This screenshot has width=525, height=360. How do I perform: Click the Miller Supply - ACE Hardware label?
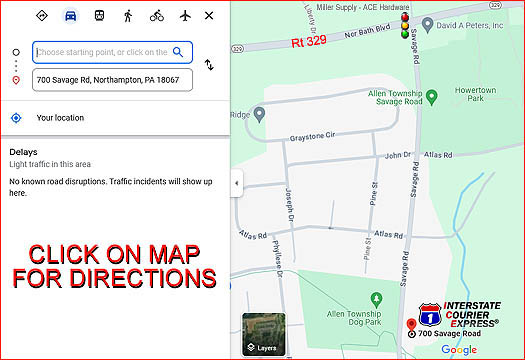pyautogui.click(x=363, y=7)
